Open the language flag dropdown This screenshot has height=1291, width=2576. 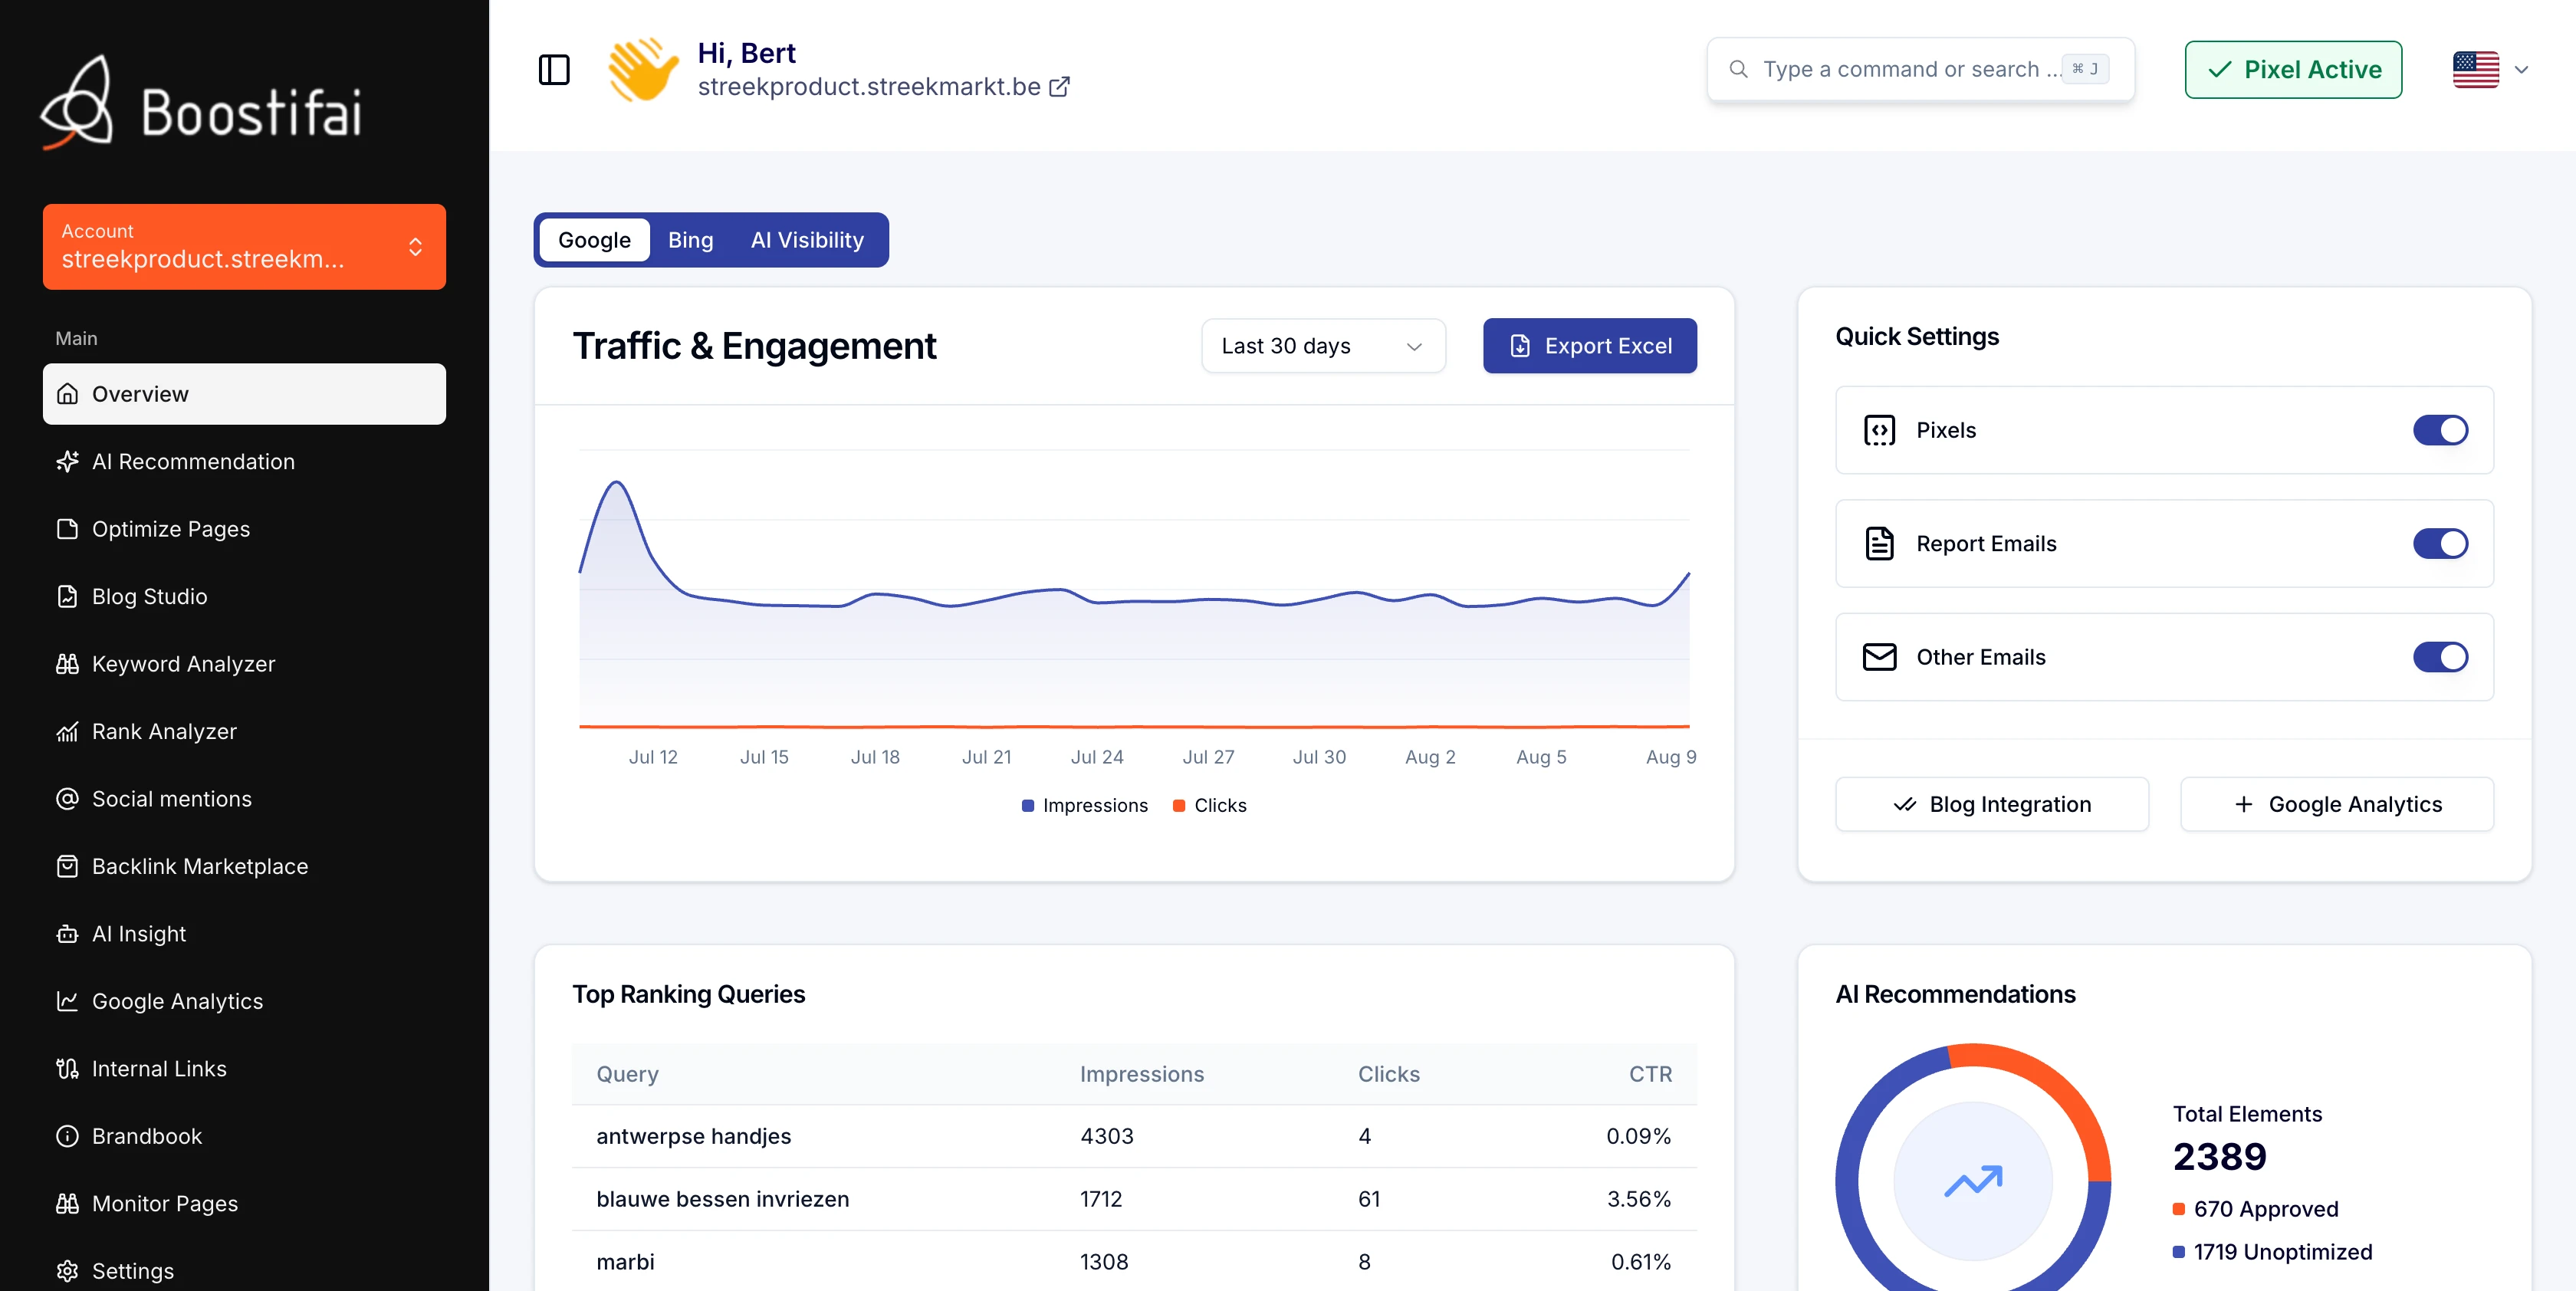(2490, 70)
